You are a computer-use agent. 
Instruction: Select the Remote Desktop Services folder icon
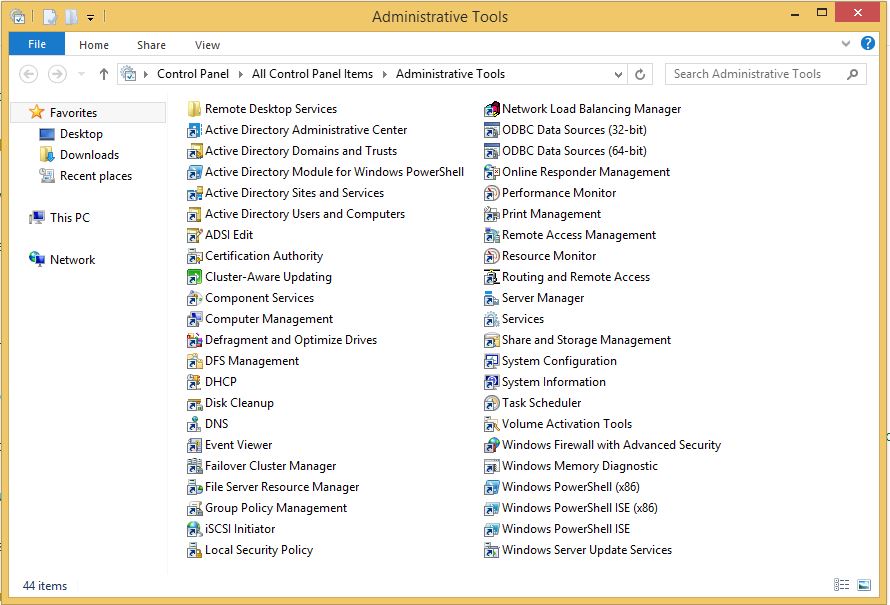194,109
